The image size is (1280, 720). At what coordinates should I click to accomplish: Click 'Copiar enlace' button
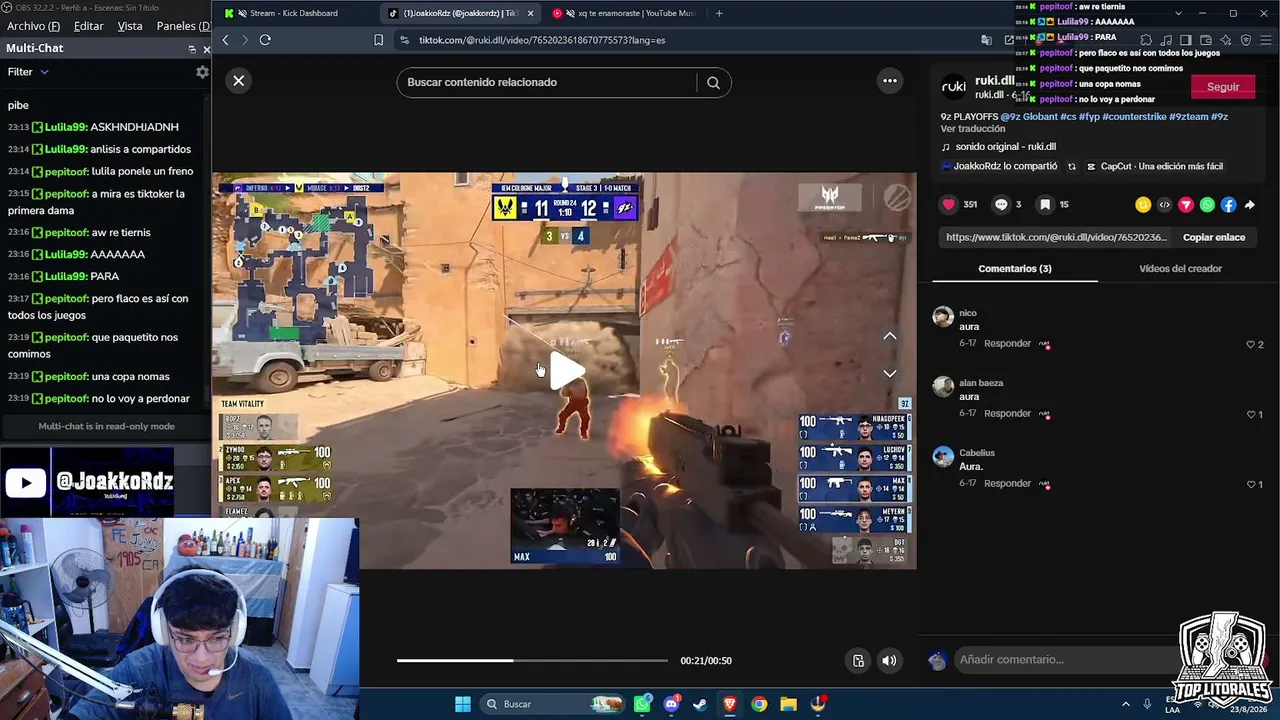[1214, 237]
